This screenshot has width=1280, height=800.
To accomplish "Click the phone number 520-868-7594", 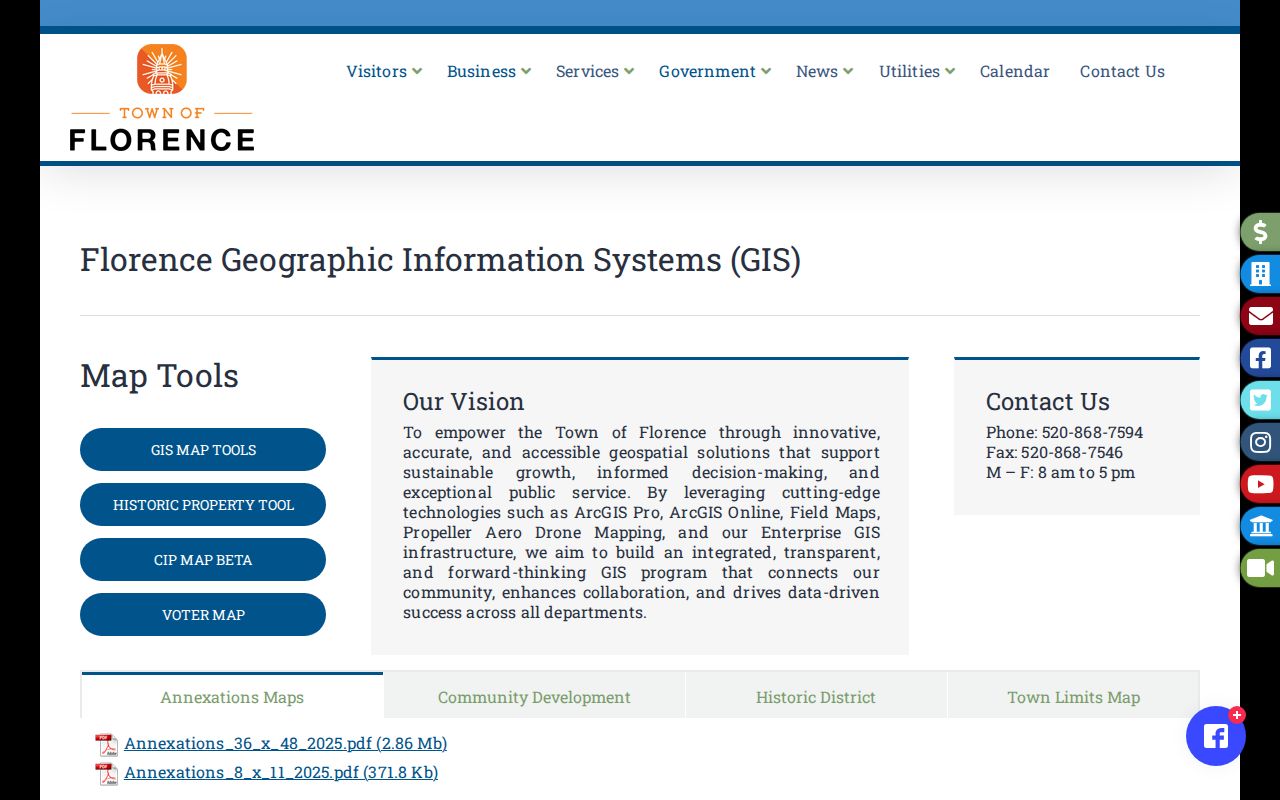I will tap(1092, 432).
